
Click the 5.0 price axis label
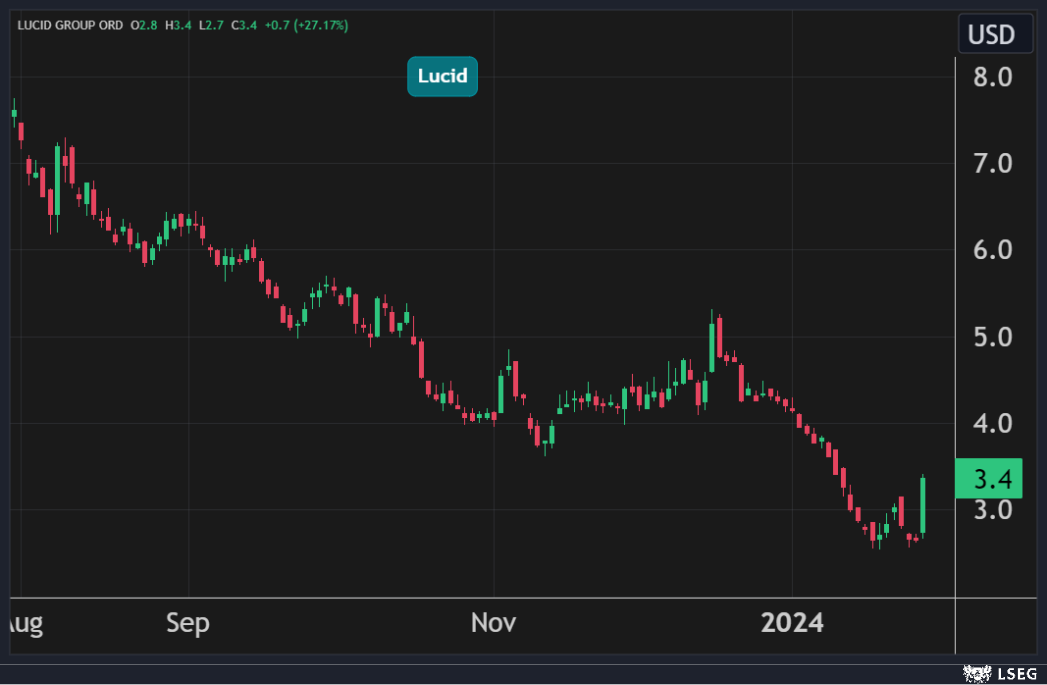pos(994,337)
